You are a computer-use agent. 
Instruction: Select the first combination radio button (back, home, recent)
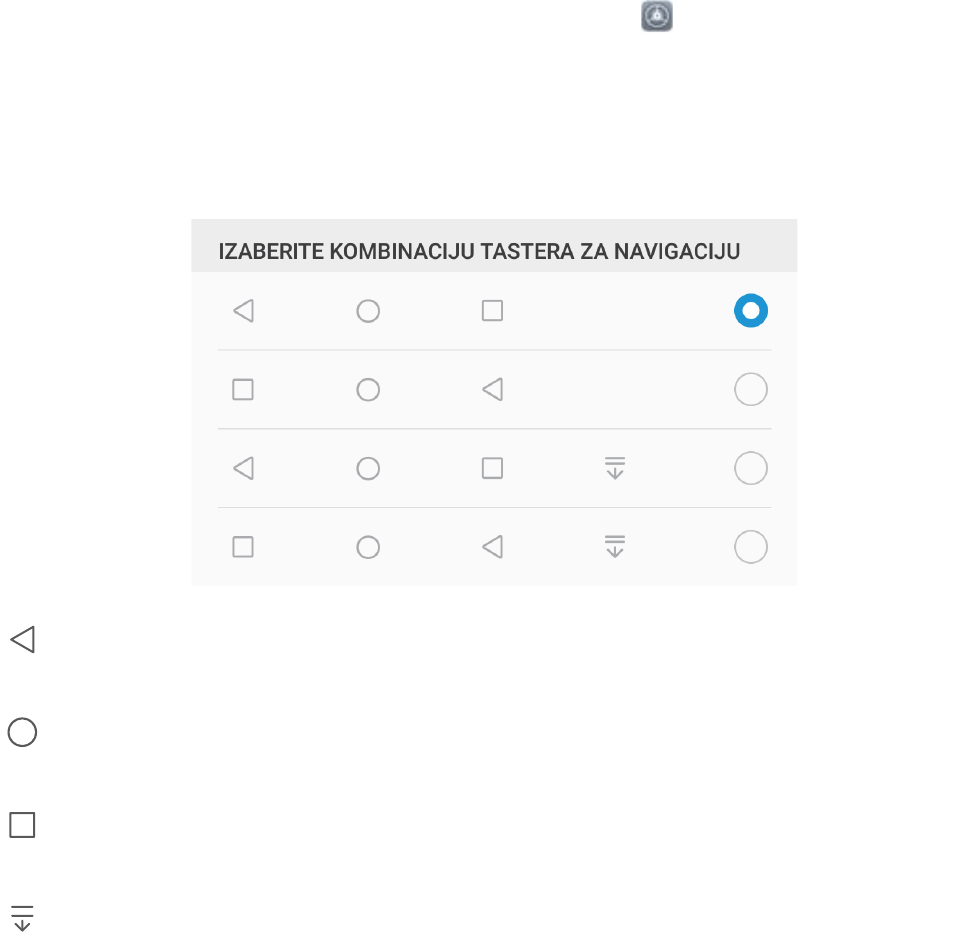[x=750, y=311]
